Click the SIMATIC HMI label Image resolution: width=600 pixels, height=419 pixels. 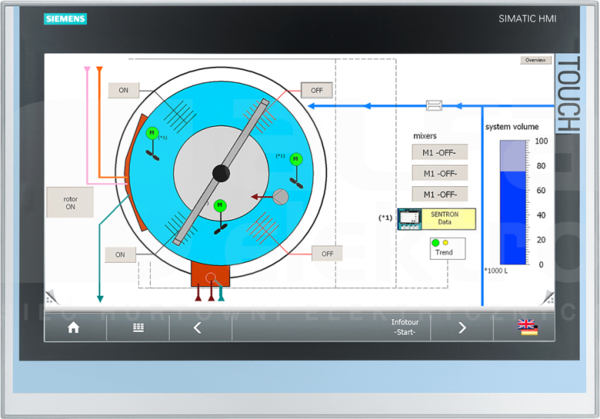[527, 19]
